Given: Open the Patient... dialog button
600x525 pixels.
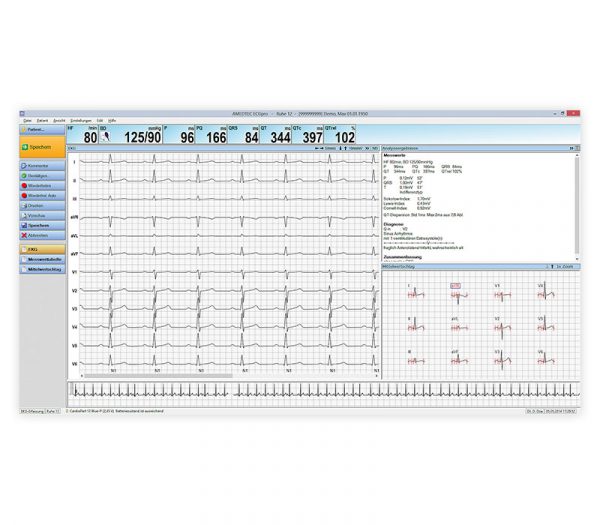Looking at the screenshot, I should point(42,130).
